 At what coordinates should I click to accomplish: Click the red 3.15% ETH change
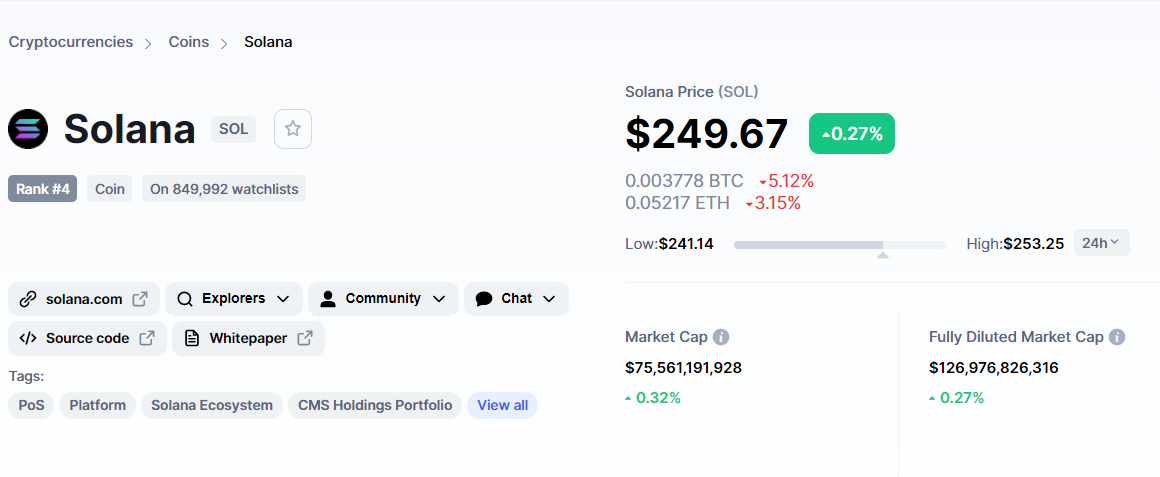tap(773, 203)
